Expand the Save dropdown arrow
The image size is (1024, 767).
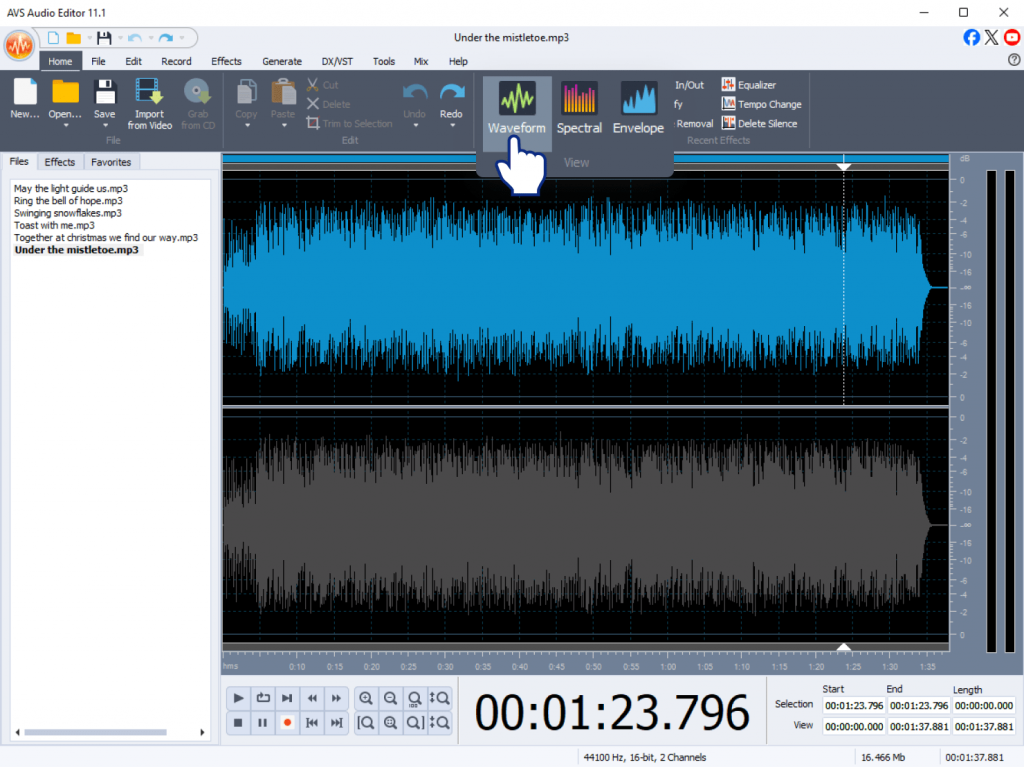[105, 127]
